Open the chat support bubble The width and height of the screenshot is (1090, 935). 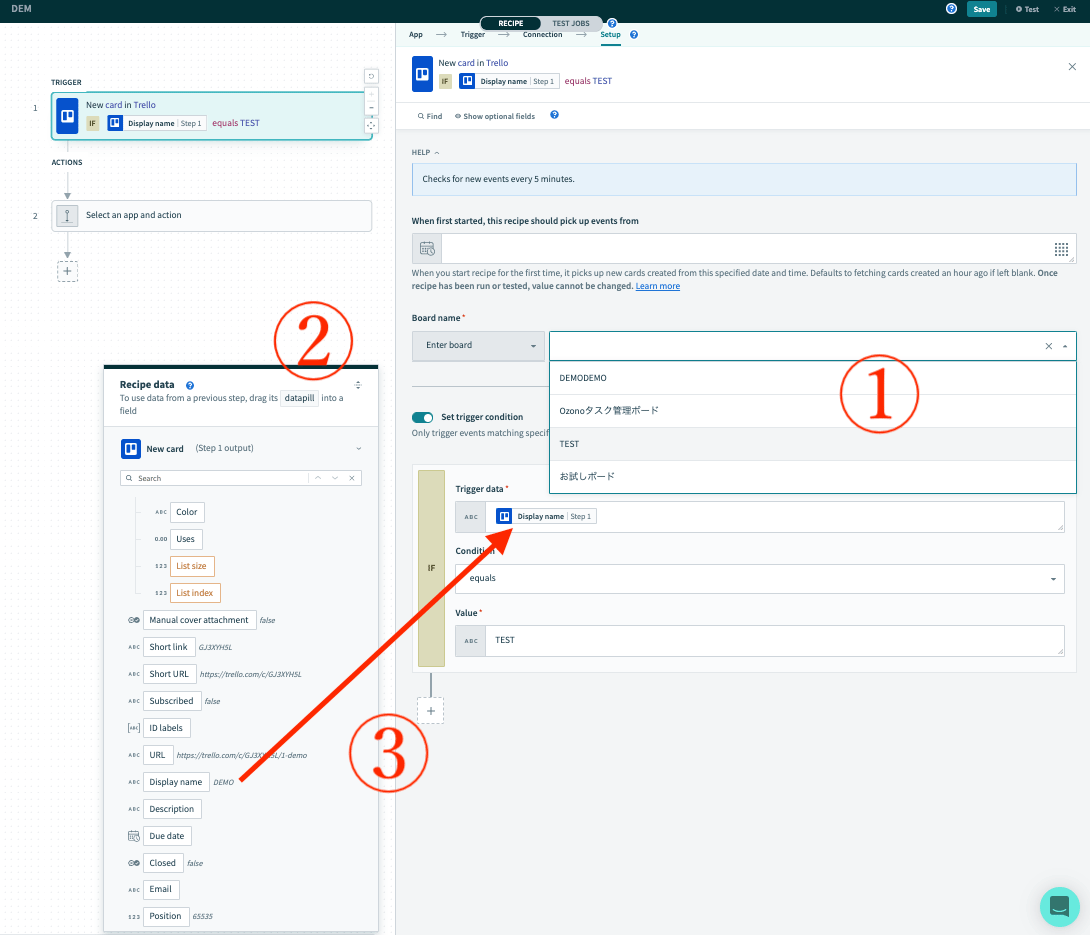point(1059,906)
